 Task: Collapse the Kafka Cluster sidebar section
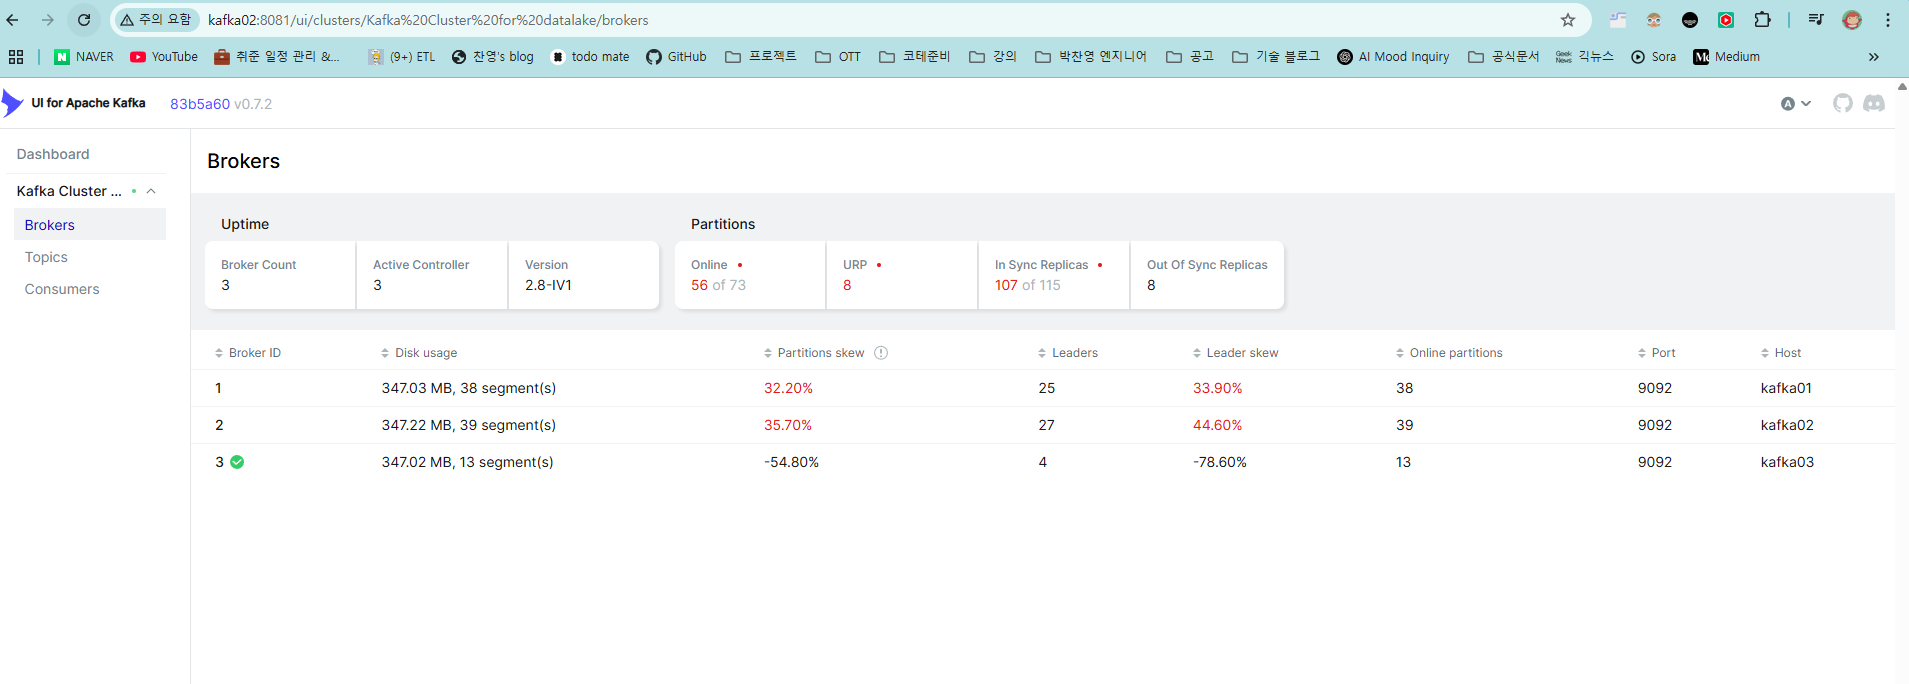[x=151, y=191]
